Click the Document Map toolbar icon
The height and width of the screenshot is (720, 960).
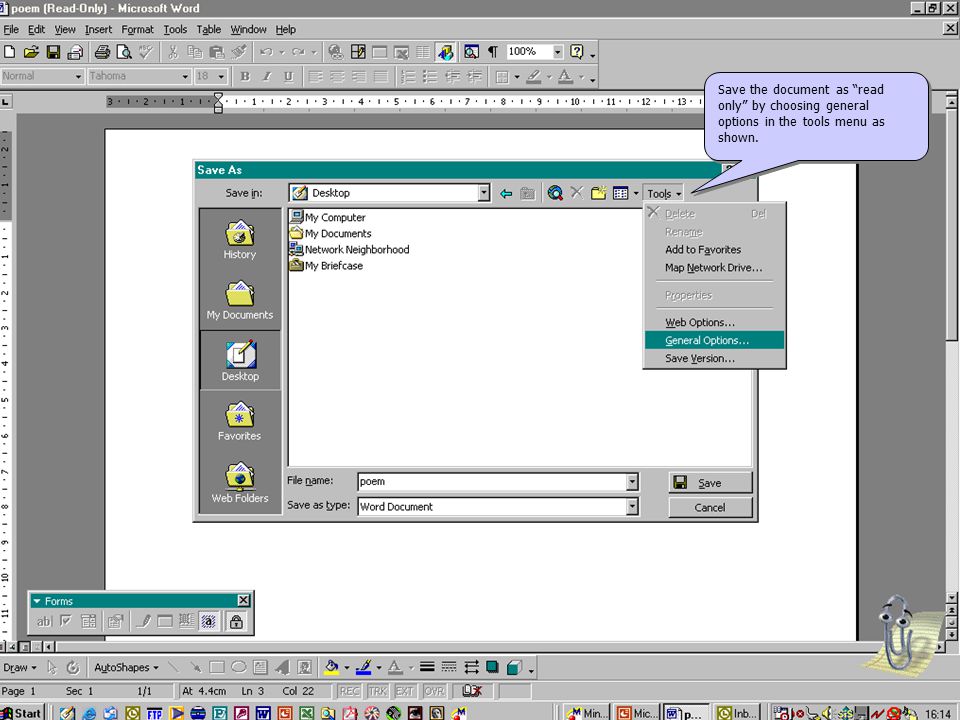click(471, 52)
